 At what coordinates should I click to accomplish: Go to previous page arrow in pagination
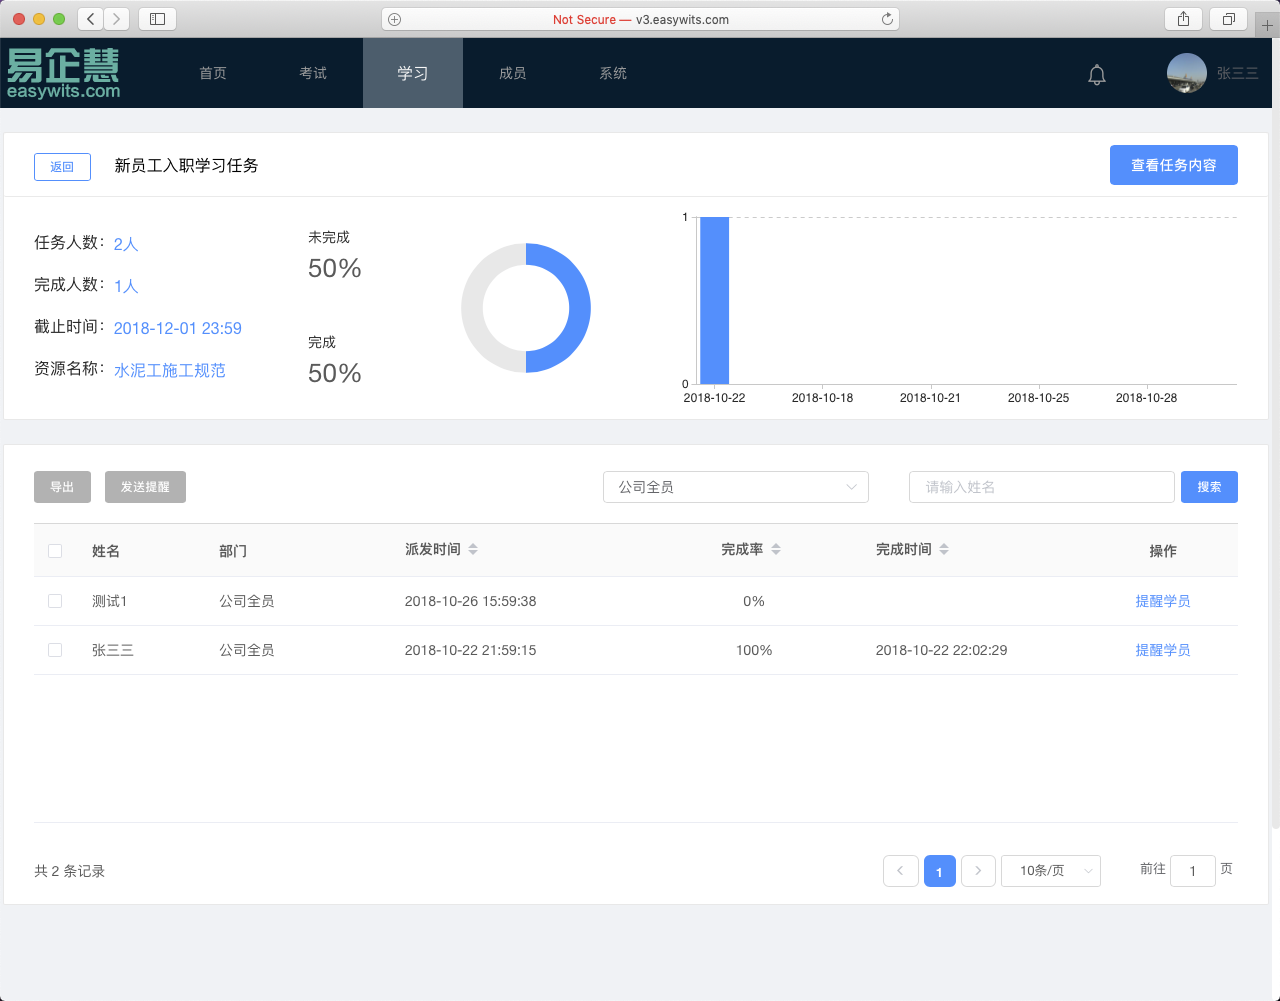point(901,871)
